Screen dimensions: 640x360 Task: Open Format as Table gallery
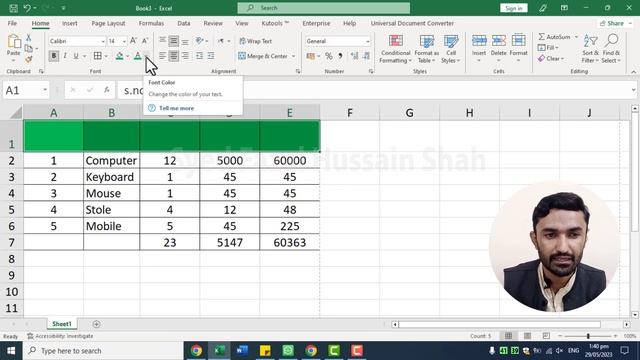tap(427, 49)
